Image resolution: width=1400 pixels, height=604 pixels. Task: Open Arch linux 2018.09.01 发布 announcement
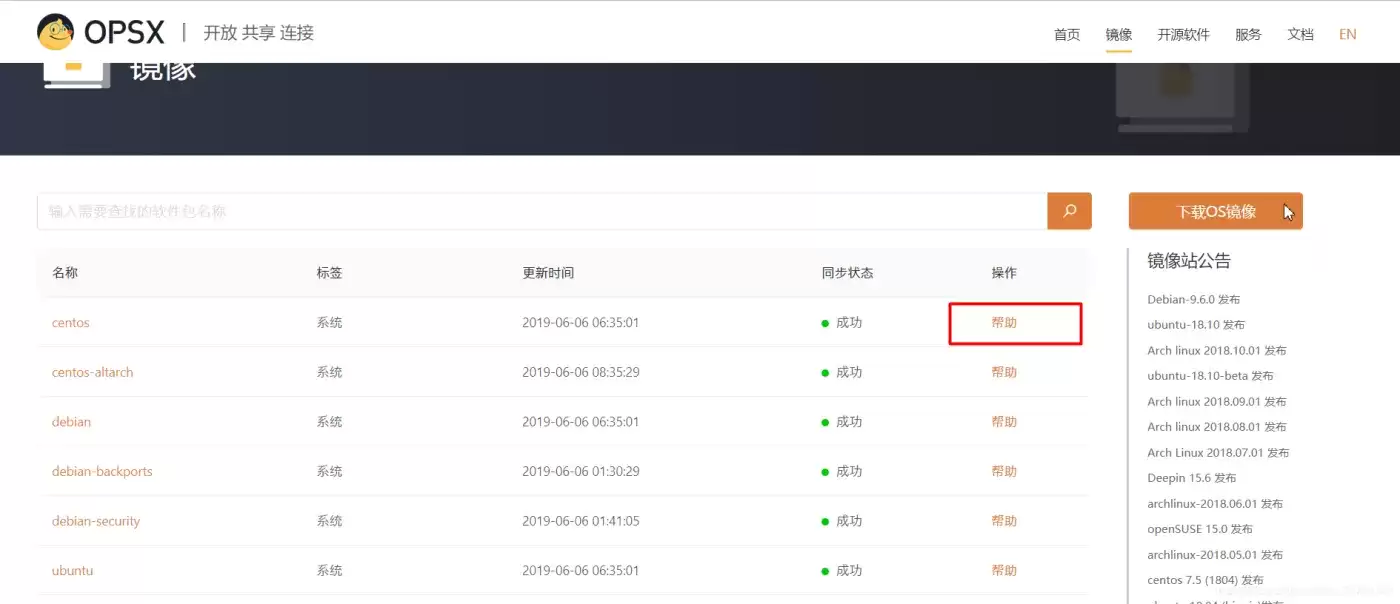point(1217,402)
